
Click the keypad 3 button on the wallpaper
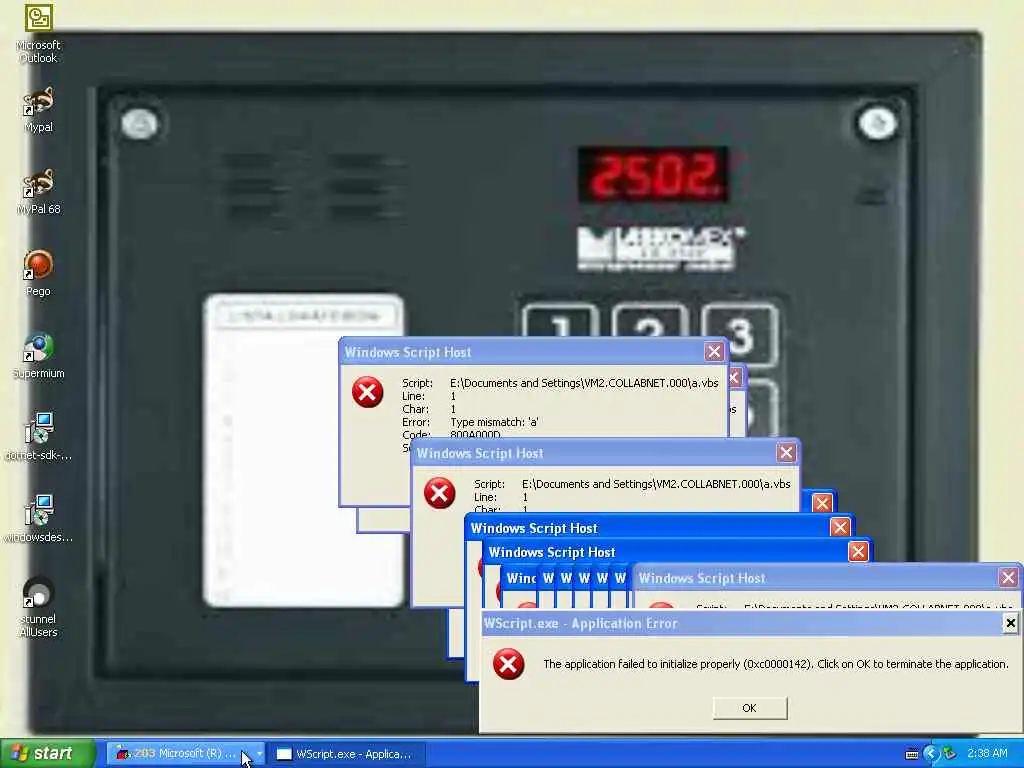pos(740,334)
